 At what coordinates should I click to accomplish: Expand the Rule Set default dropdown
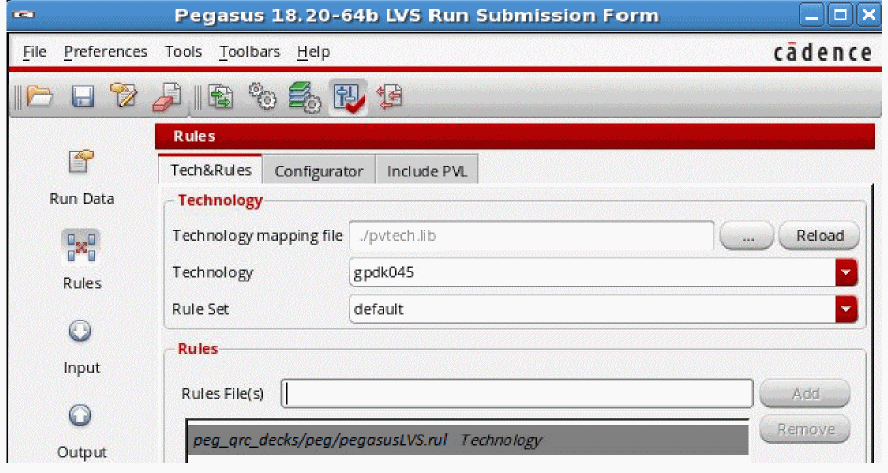point(846,309)
